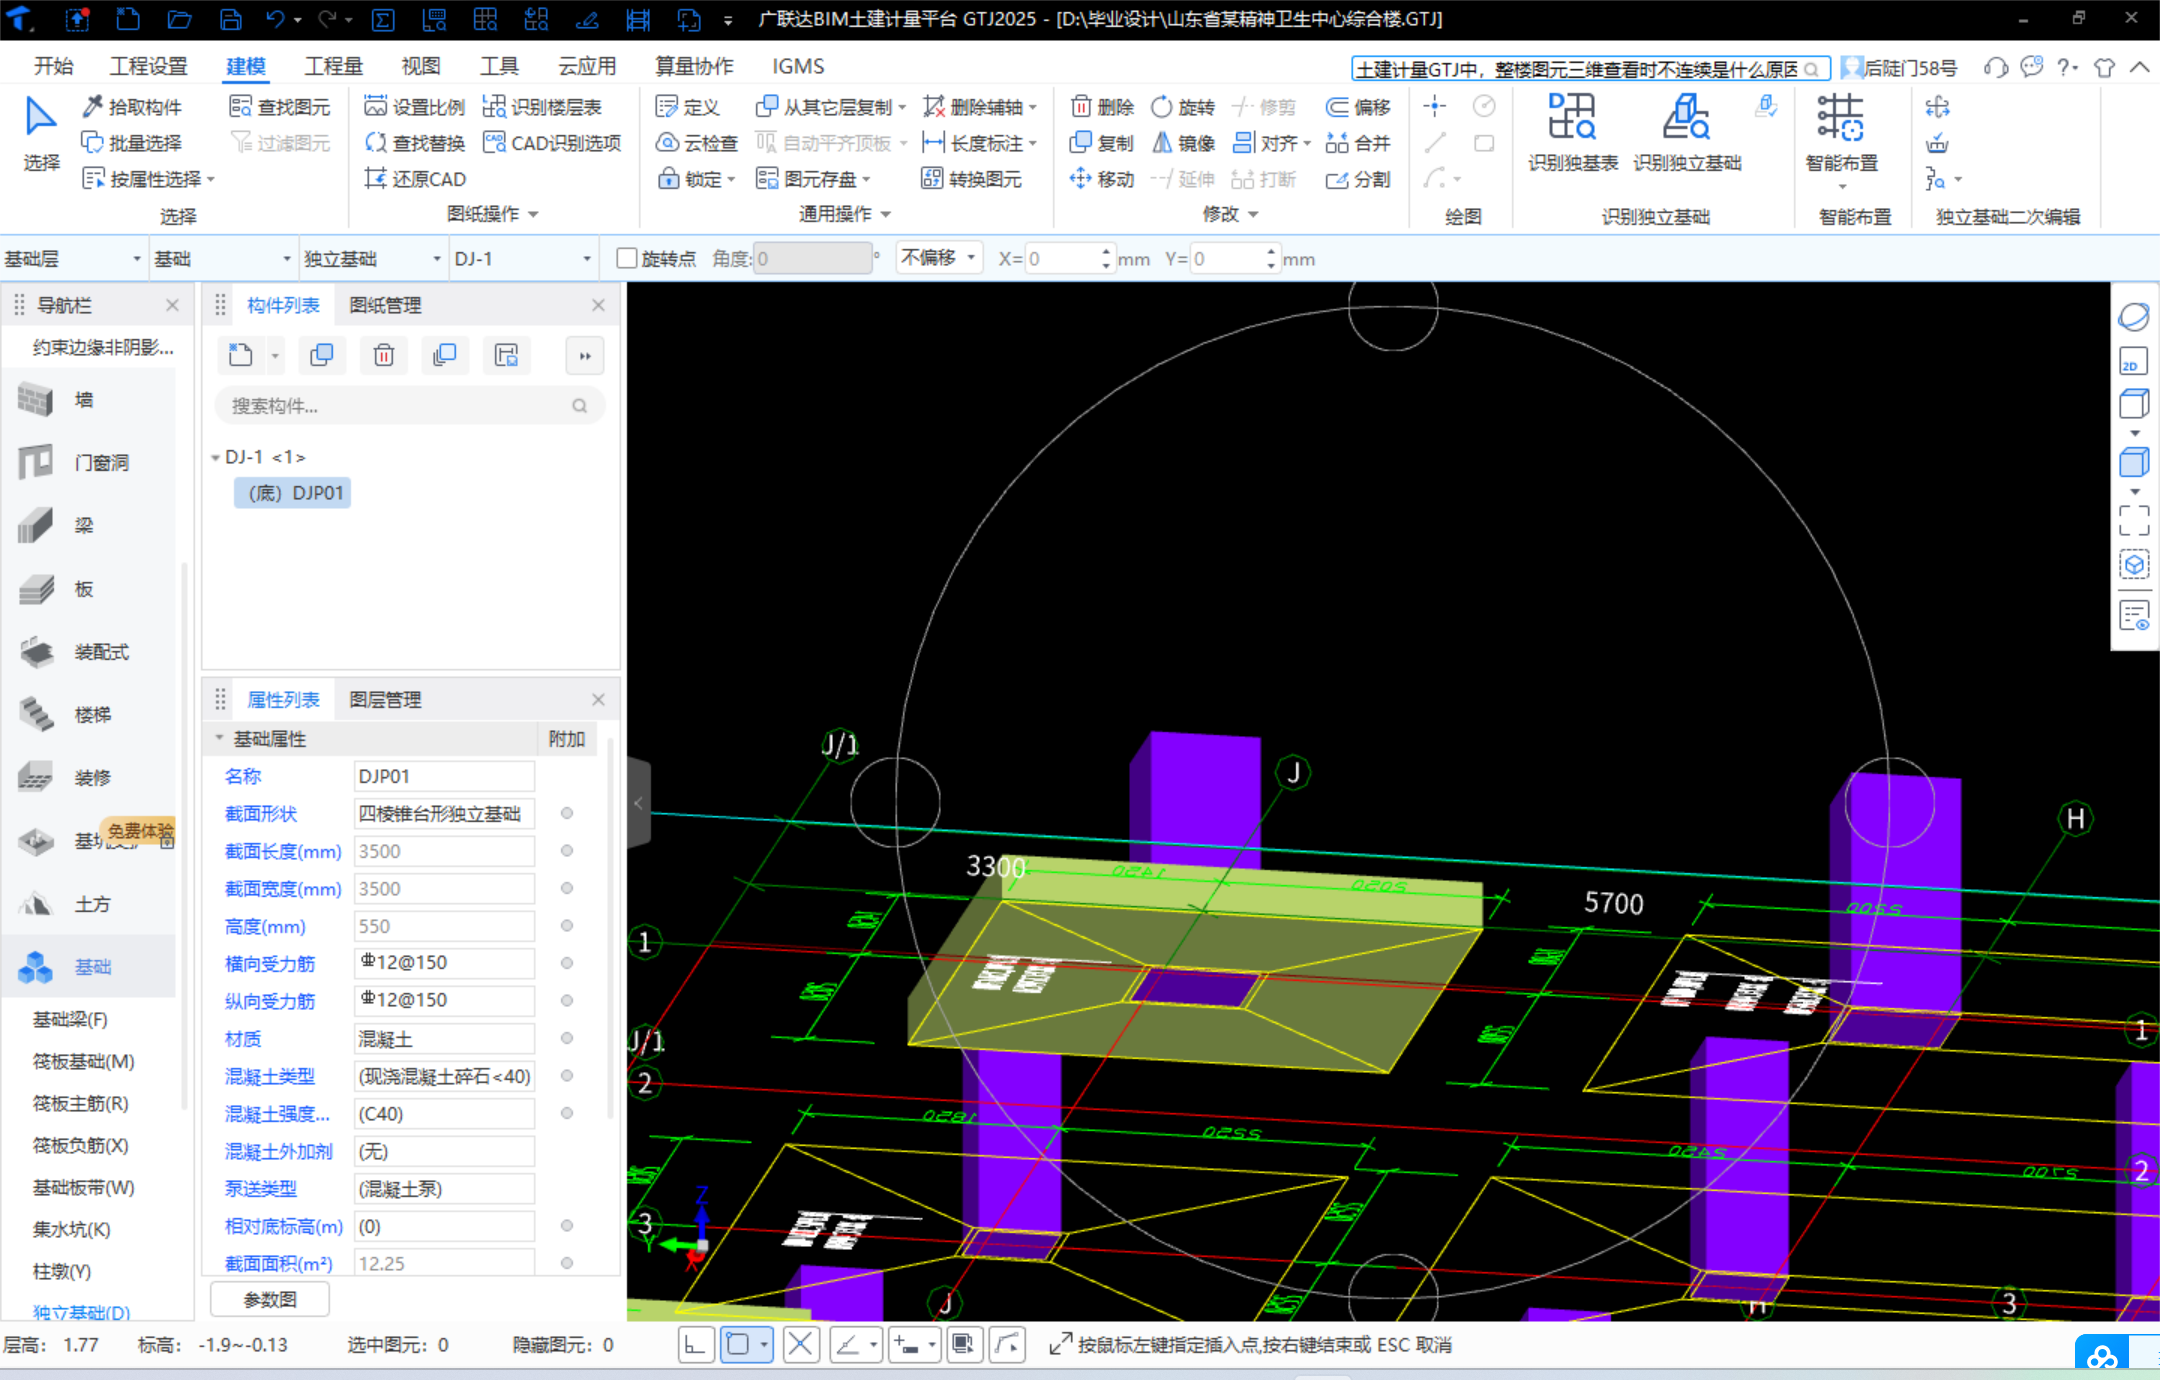Image resolution: width=2160 pixels, height=1380 pixels.
Task: Open 定义 definition tool
Action: click(687, 107)
